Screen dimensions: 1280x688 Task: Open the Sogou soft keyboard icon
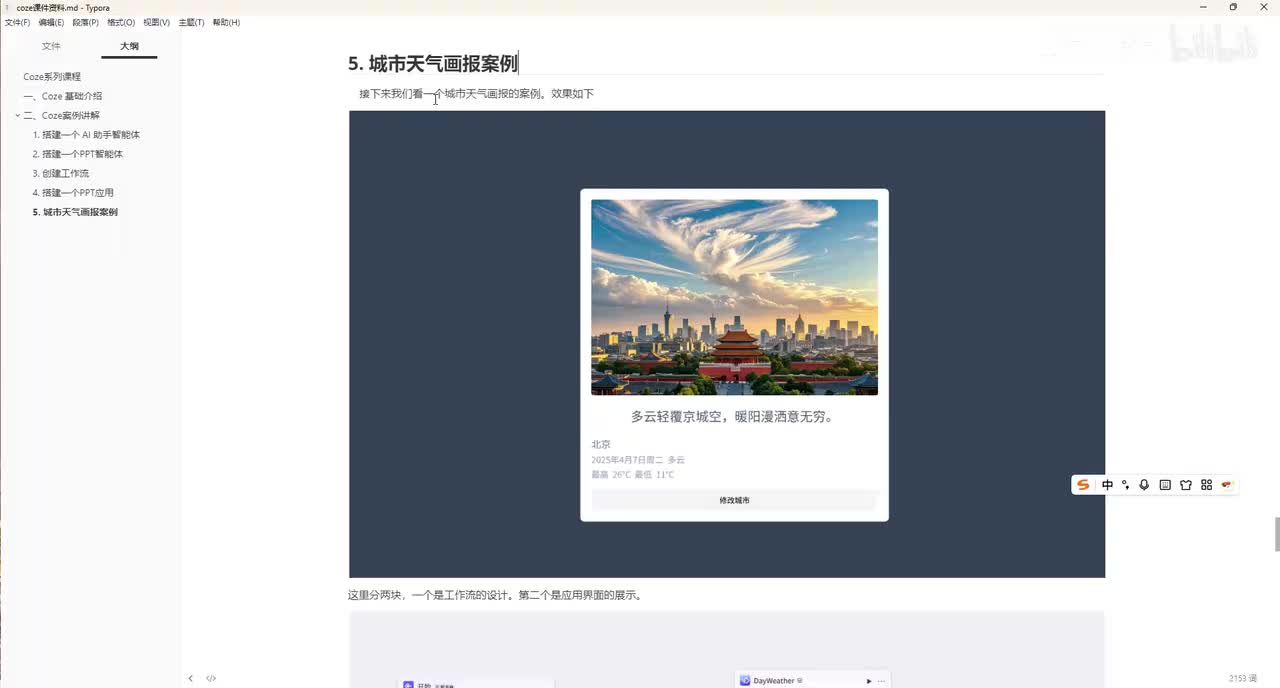[1165, 485]
